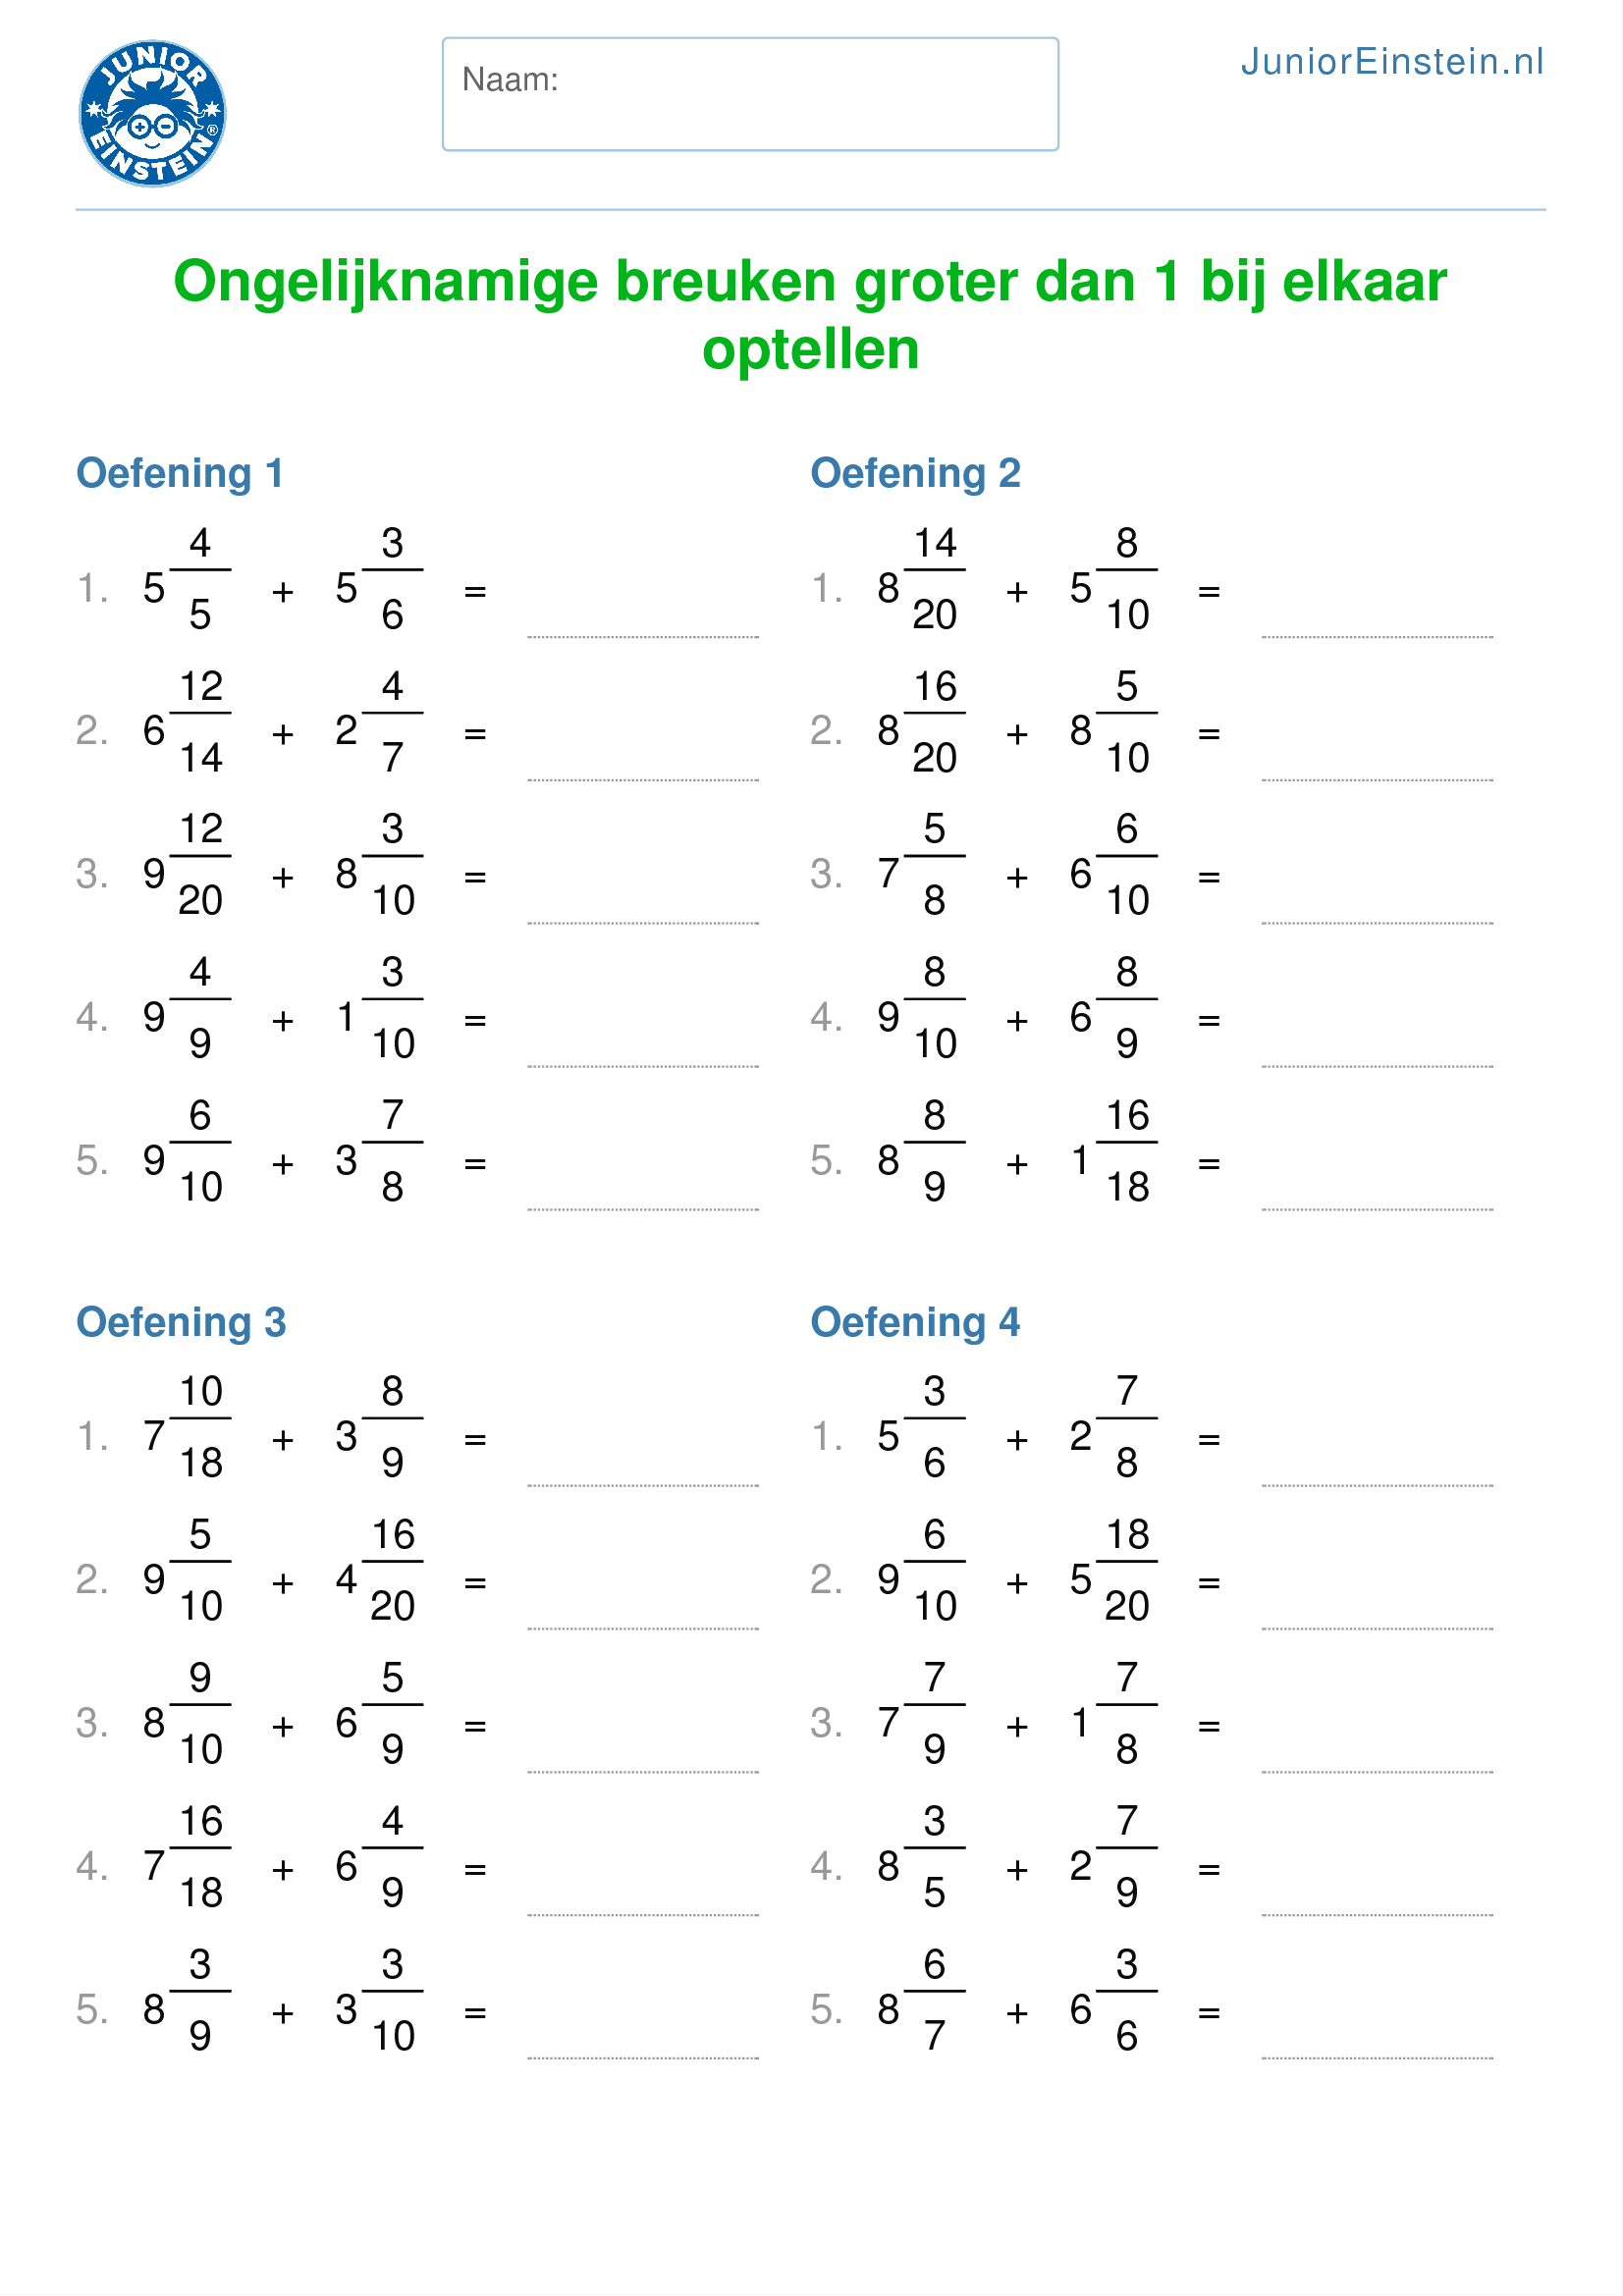Click the Oefening 3 heading
Screen dimensions: 1623x2296
click(x=181, y=1322)
